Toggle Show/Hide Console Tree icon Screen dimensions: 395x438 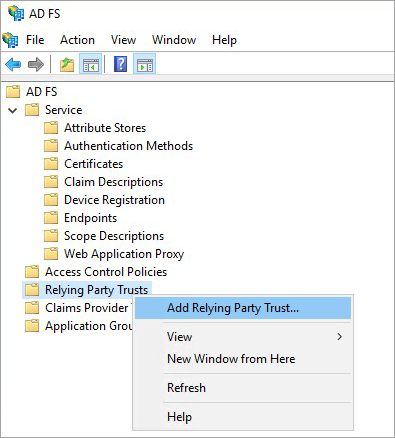click(x=91, y=64)
